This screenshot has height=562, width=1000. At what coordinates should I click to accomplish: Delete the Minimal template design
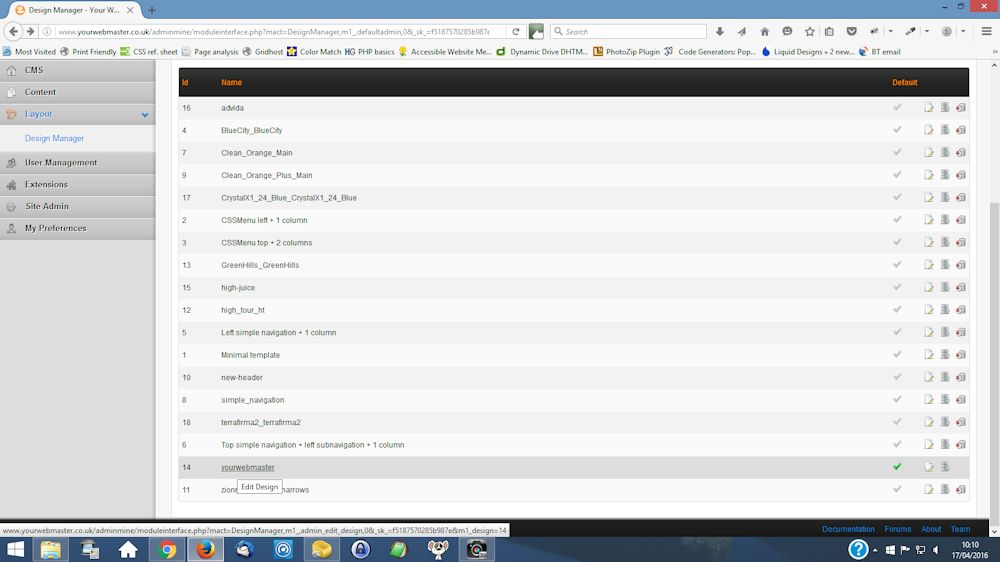point(961,355)
